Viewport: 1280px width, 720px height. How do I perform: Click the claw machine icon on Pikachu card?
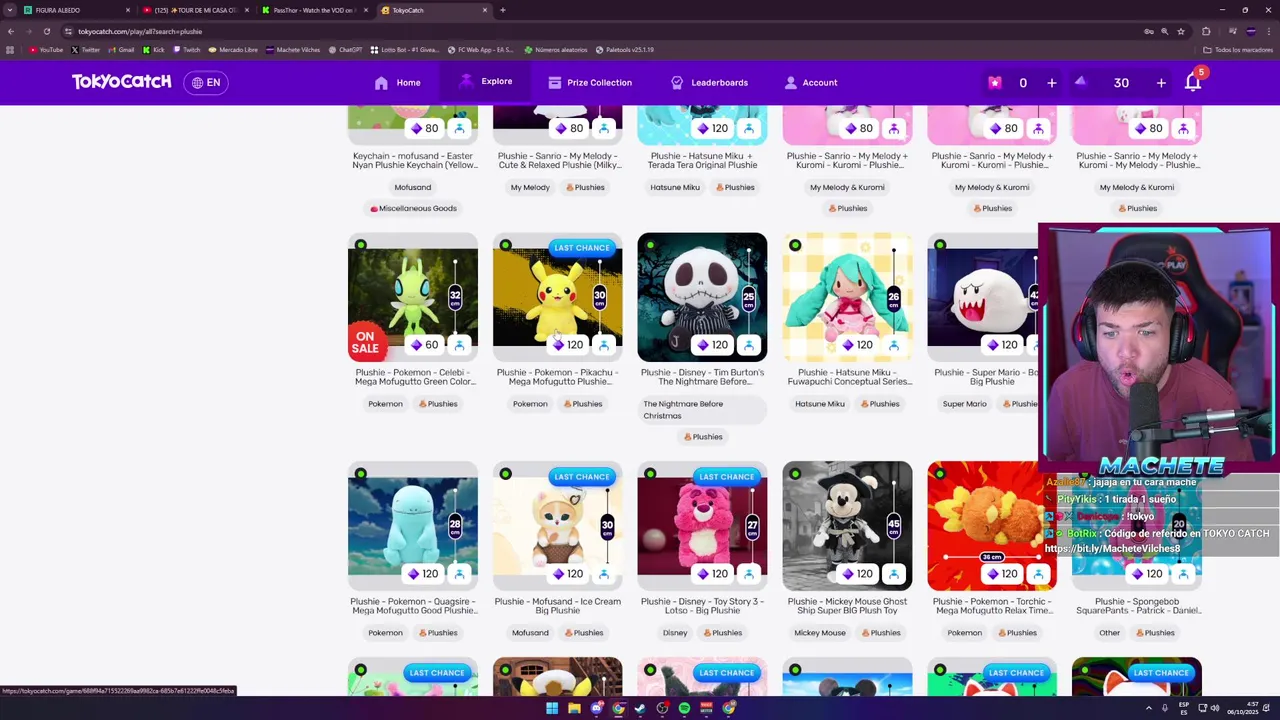pos(604,345)
